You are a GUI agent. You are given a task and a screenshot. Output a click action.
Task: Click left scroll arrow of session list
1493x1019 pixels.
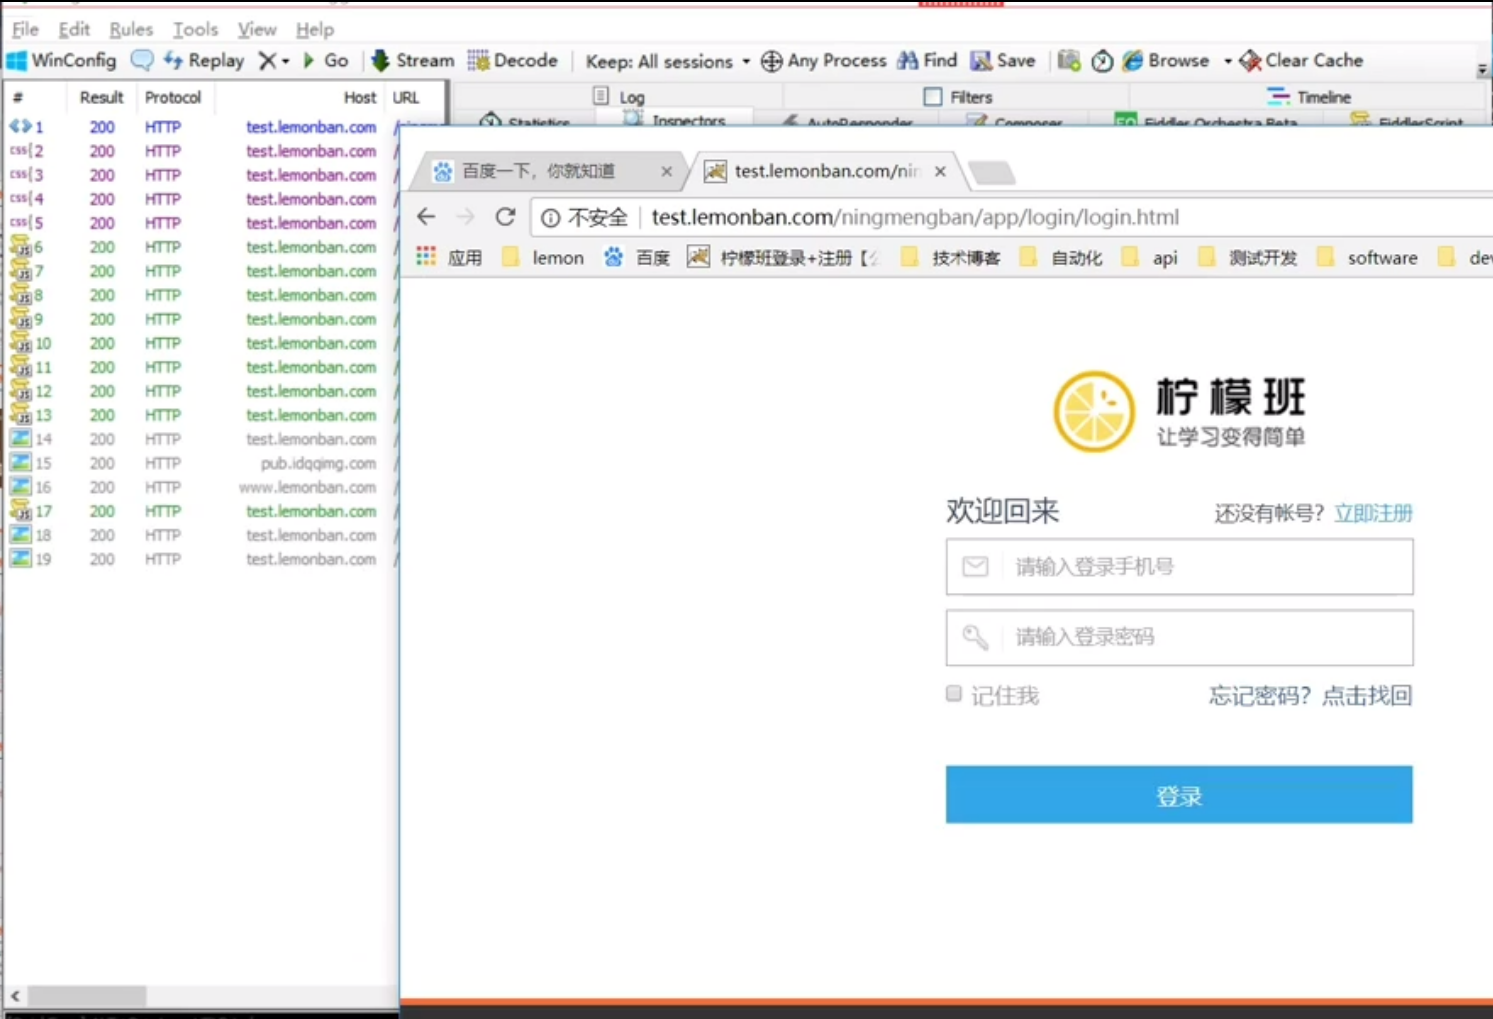point(15,996)
